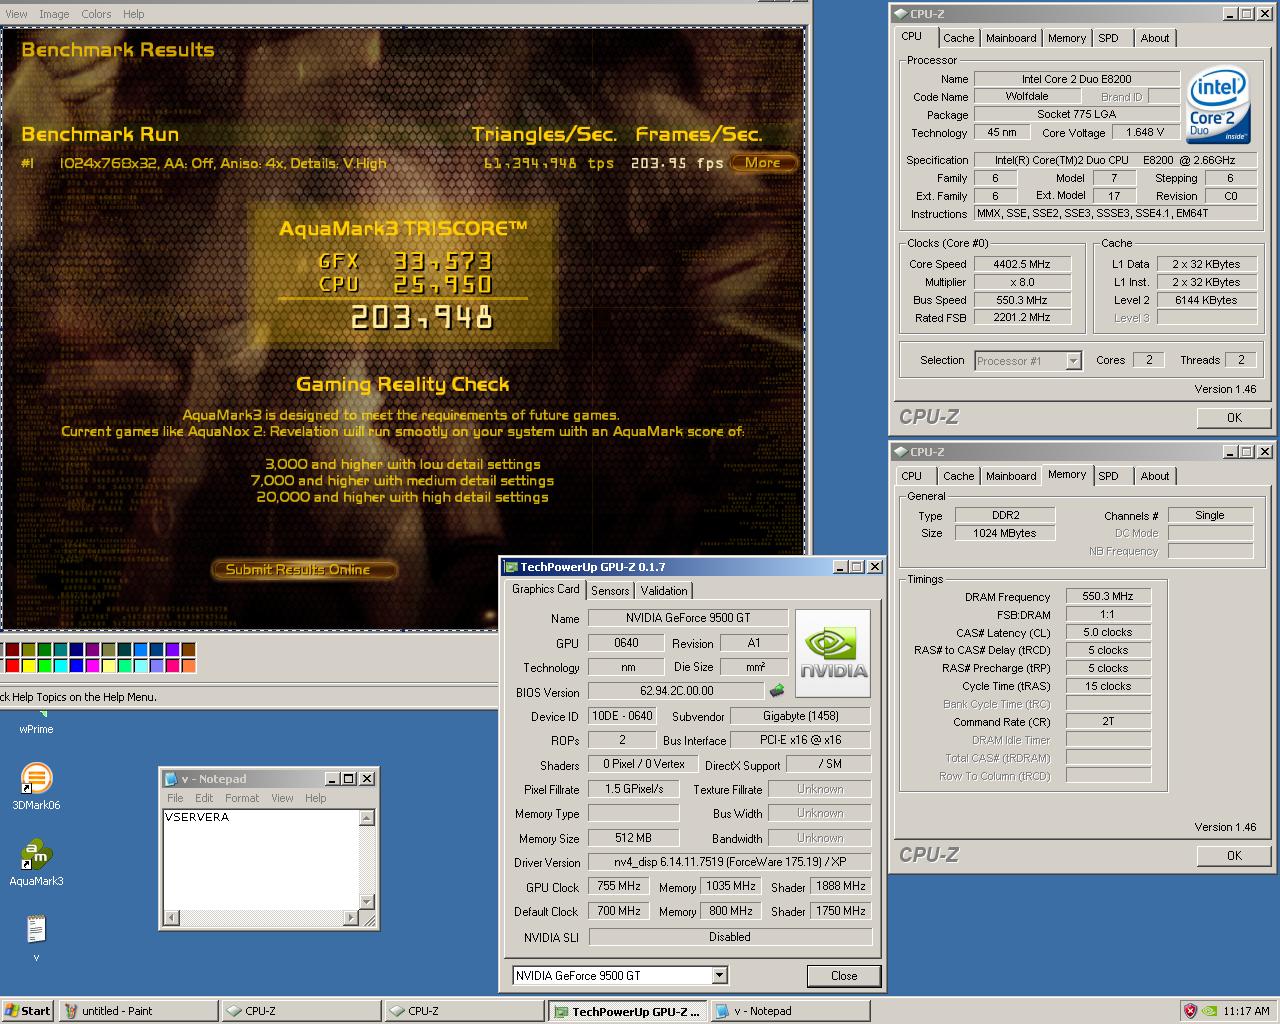Select the Graphics Card tab in GPU-Z
The width and height of the screenshot is (1280, 1024).
(546, 589)
